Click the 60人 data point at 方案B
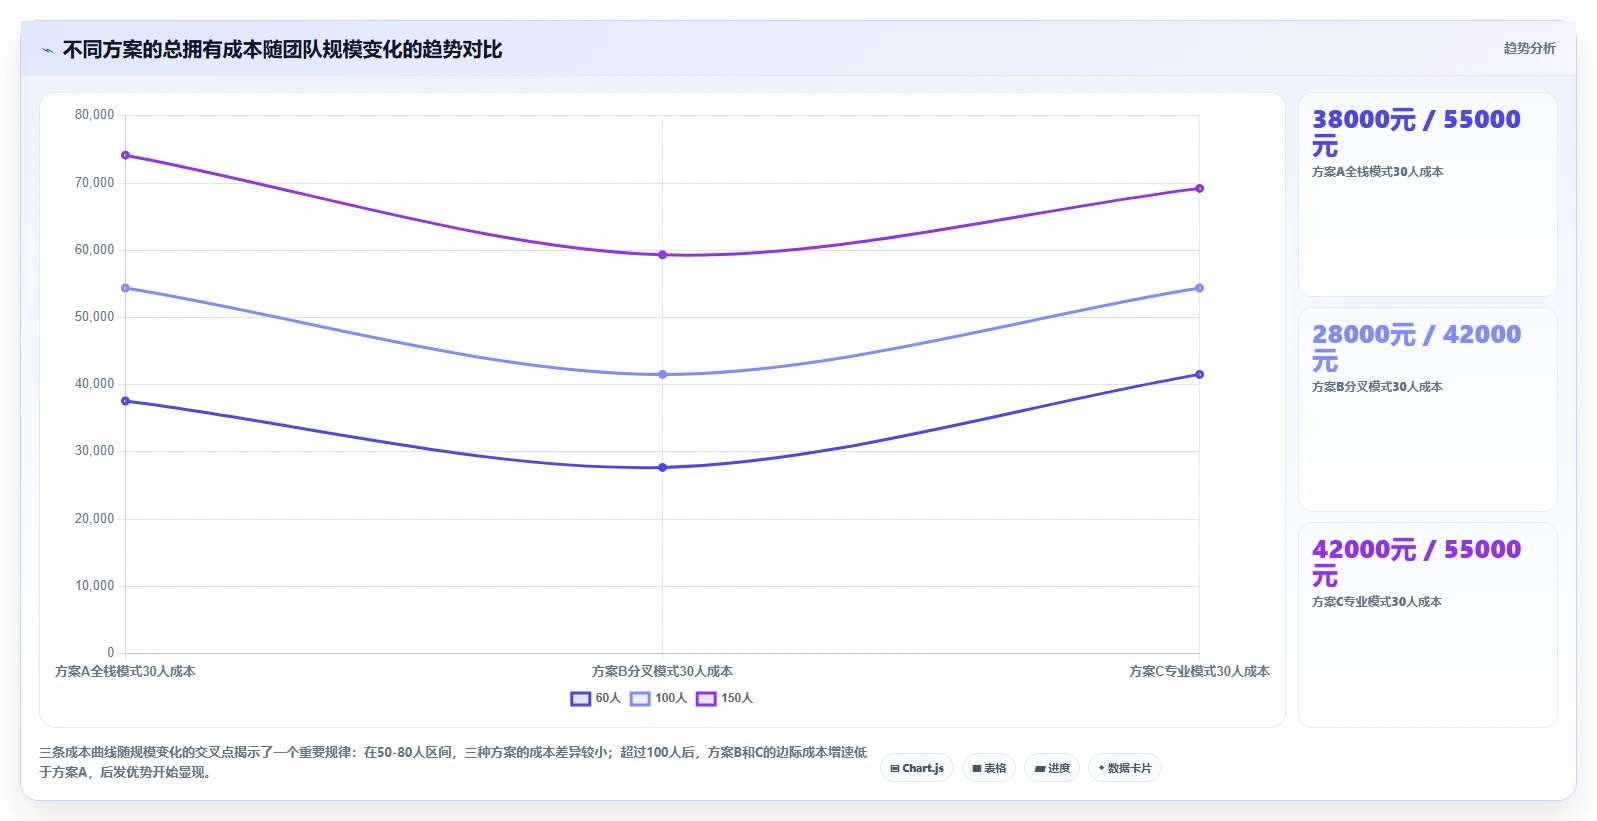This screenshot has height=821, width=1597. [662, 467]
